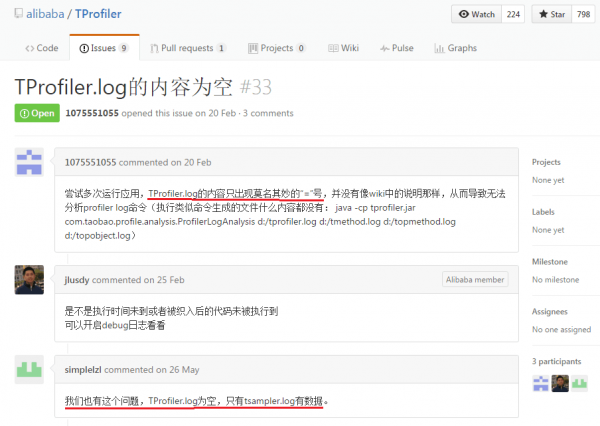
Task: Click the 'tsampler.log' text in last comment
Action: pos(269,401)
